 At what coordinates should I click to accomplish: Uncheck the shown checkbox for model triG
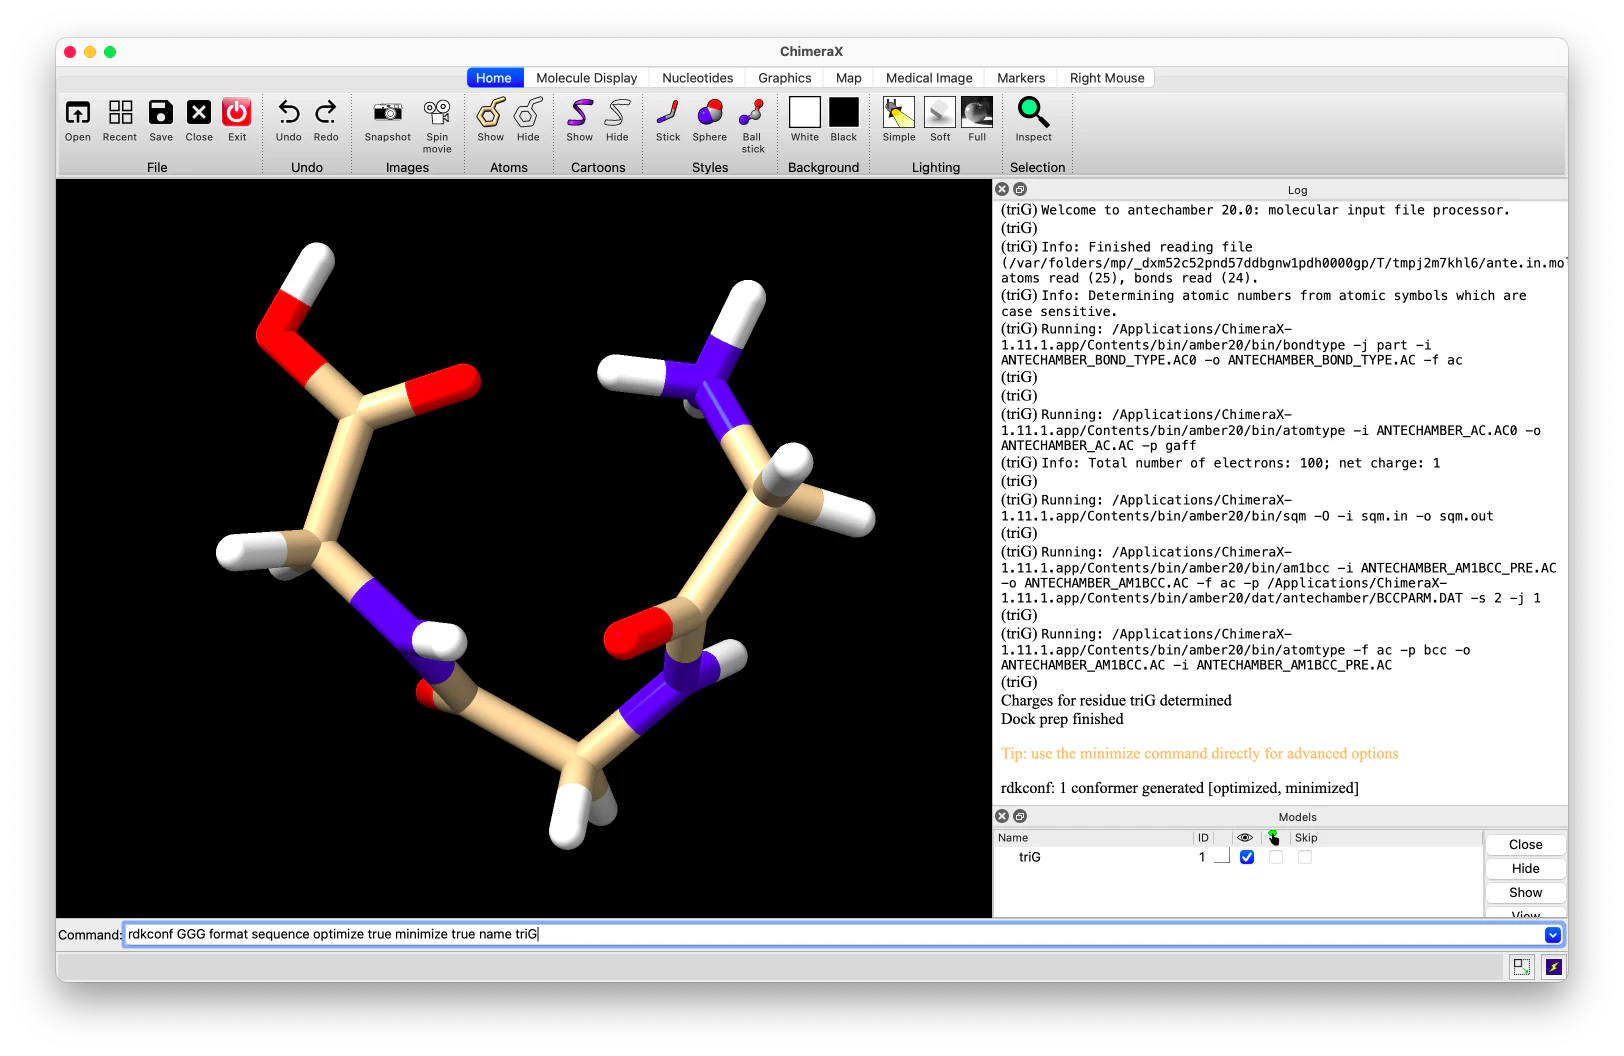tap(1247, 857)
